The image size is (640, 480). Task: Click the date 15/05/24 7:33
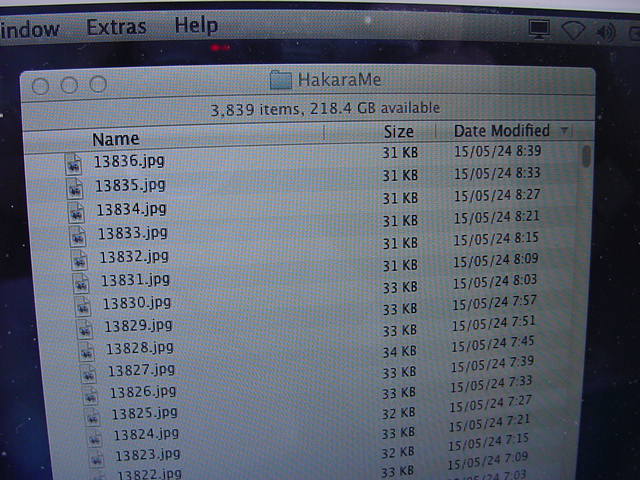tap(491, 384)
